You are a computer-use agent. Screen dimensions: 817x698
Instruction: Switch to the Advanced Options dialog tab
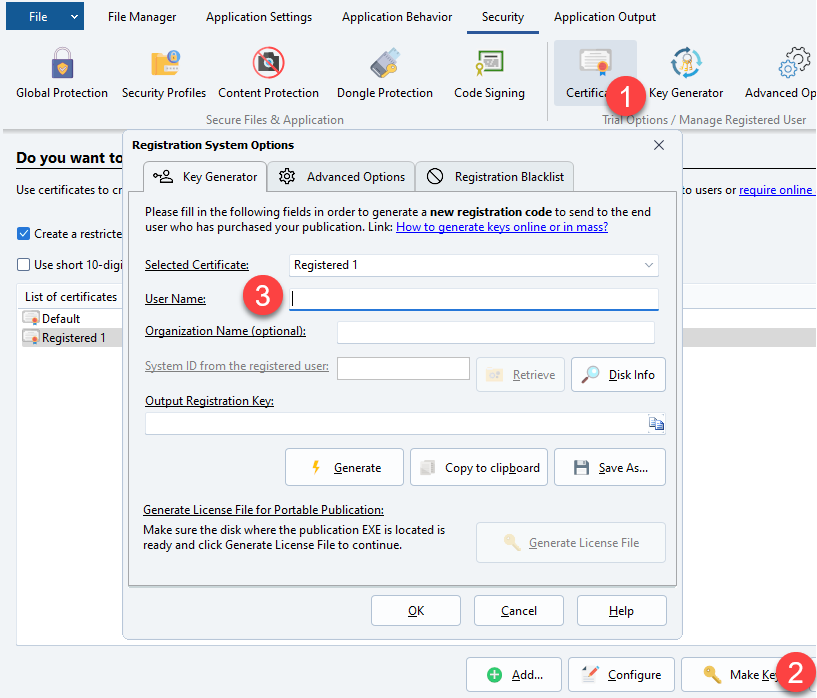tap(342, 177)
